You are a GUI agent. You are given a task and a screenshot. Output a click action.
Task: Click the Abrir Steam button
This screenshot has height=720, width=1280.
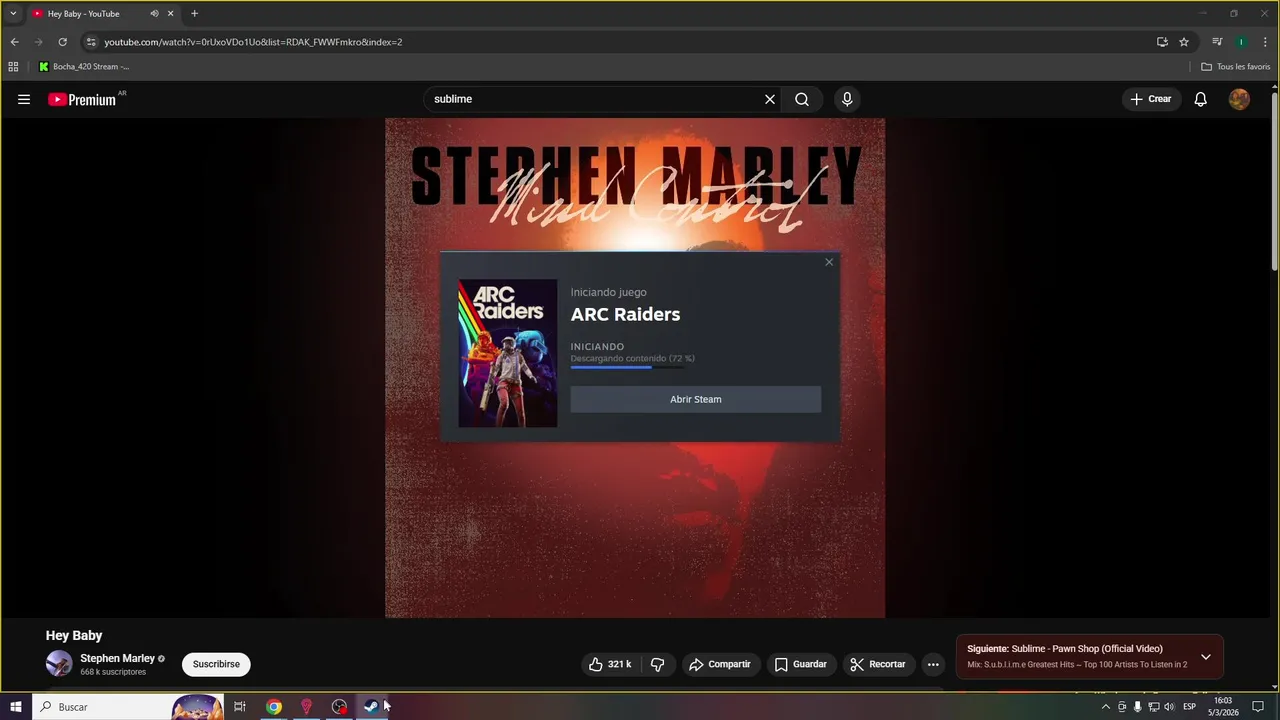[696, 399]
